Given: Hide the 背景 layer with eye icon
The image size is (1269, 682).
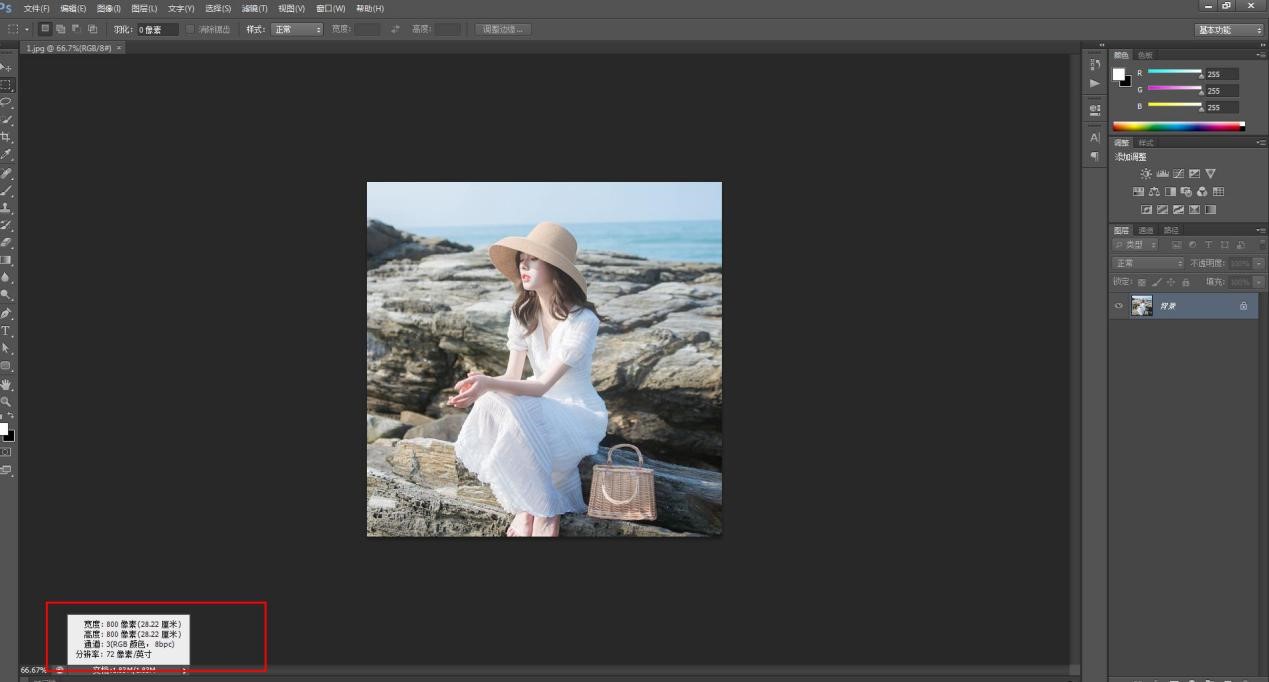Looking at the screenshot, I should pos(1119,306).
